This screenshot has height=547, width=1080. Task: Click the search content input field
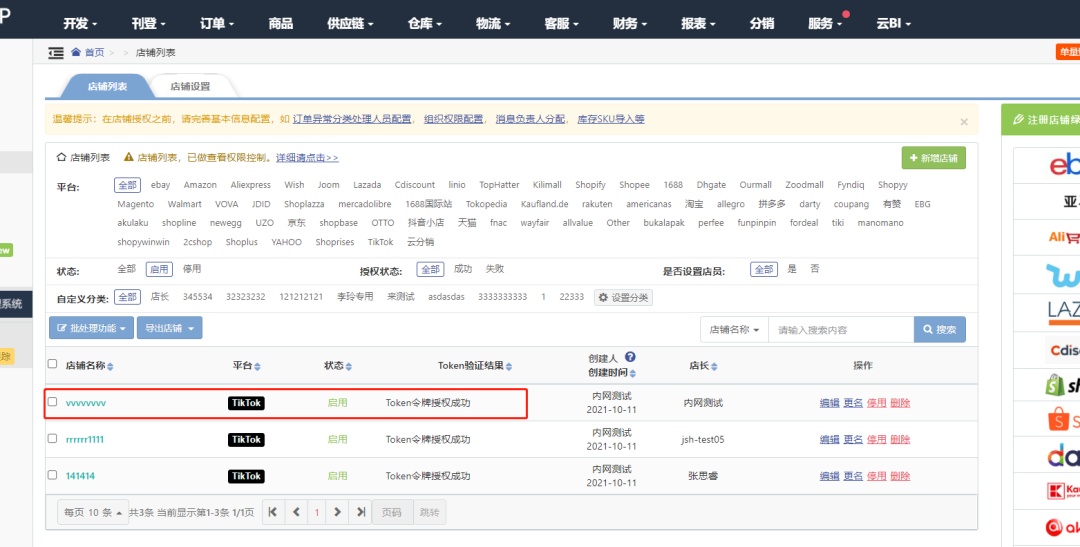pos(840,329)
